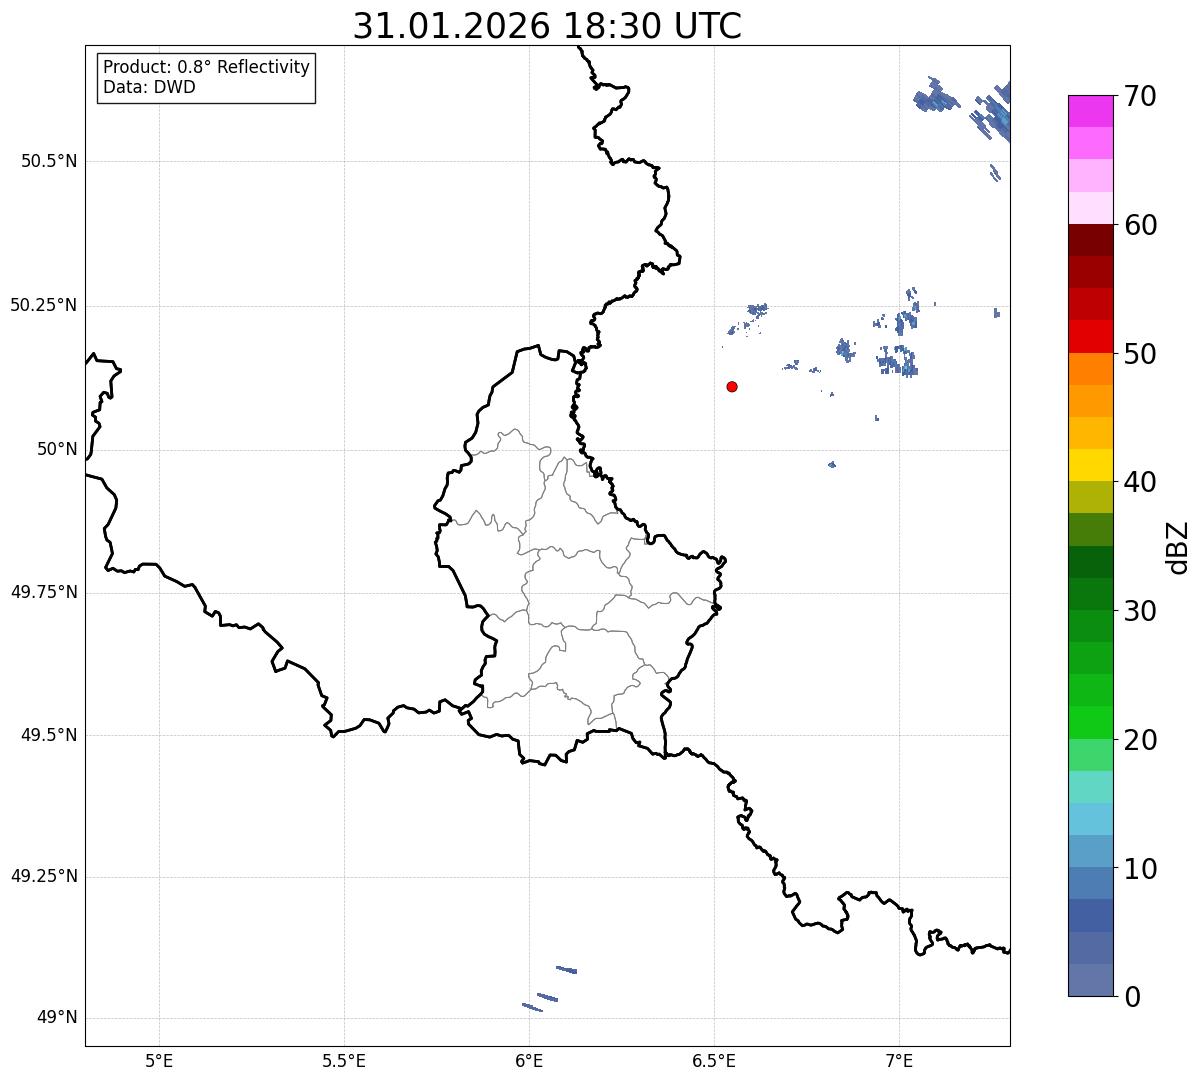The height and width of the screenshot is (1081, 1202).
Task: Click the colorbar tick label 40
Action: [x=1140, y=482]
